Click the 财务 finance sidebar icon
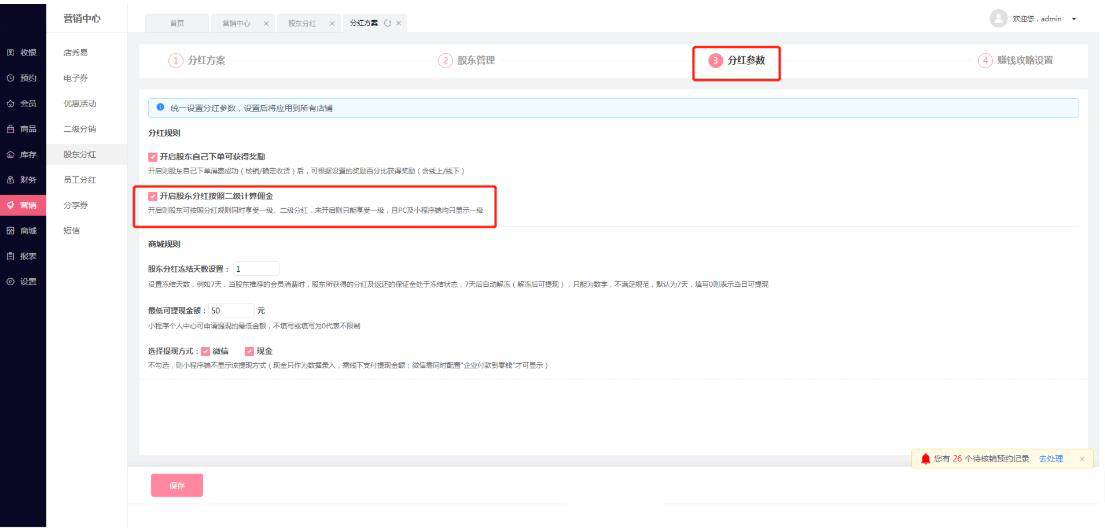 (x=11, y=180)
